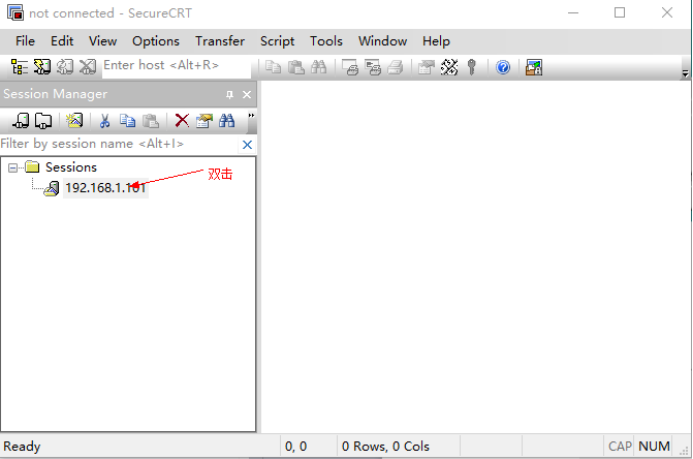Delete session with red X icon
This screenshot has width=693, height=459.
182,120
